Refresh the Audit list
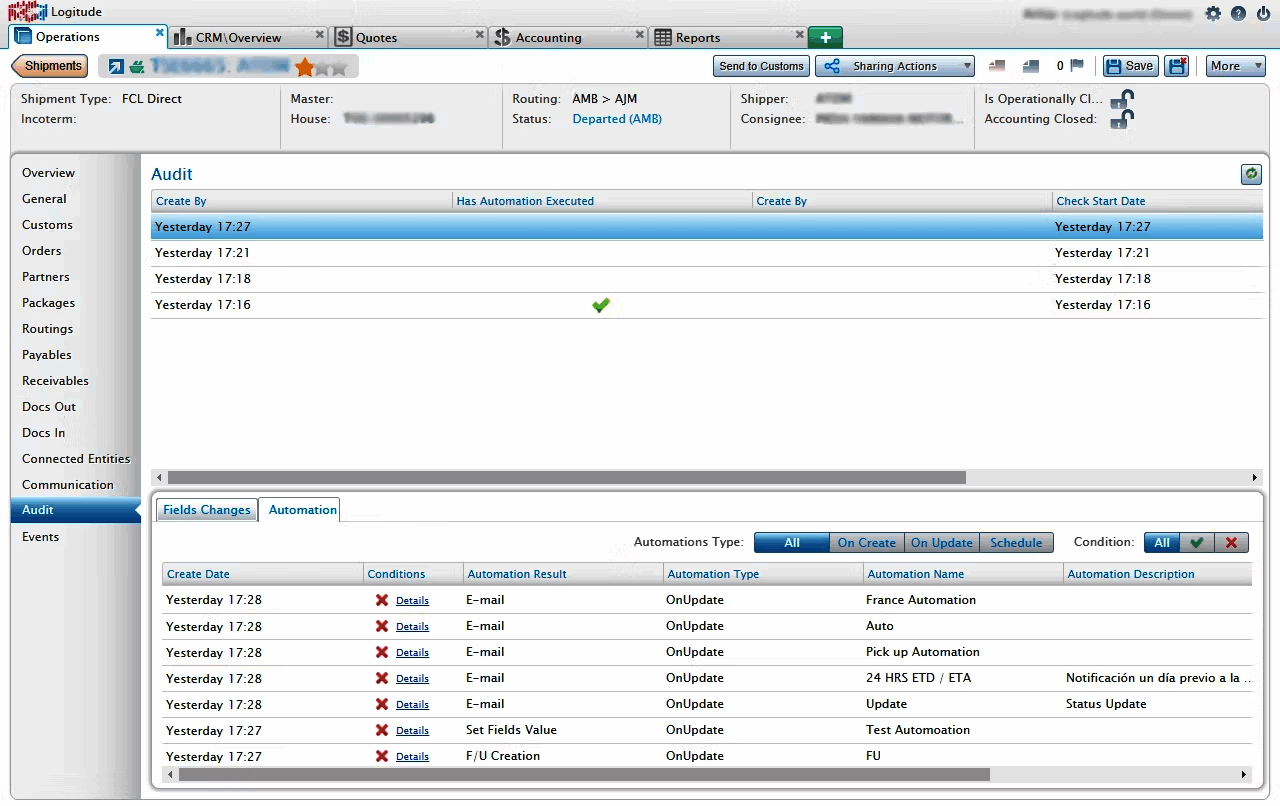 pos(1251,174)
